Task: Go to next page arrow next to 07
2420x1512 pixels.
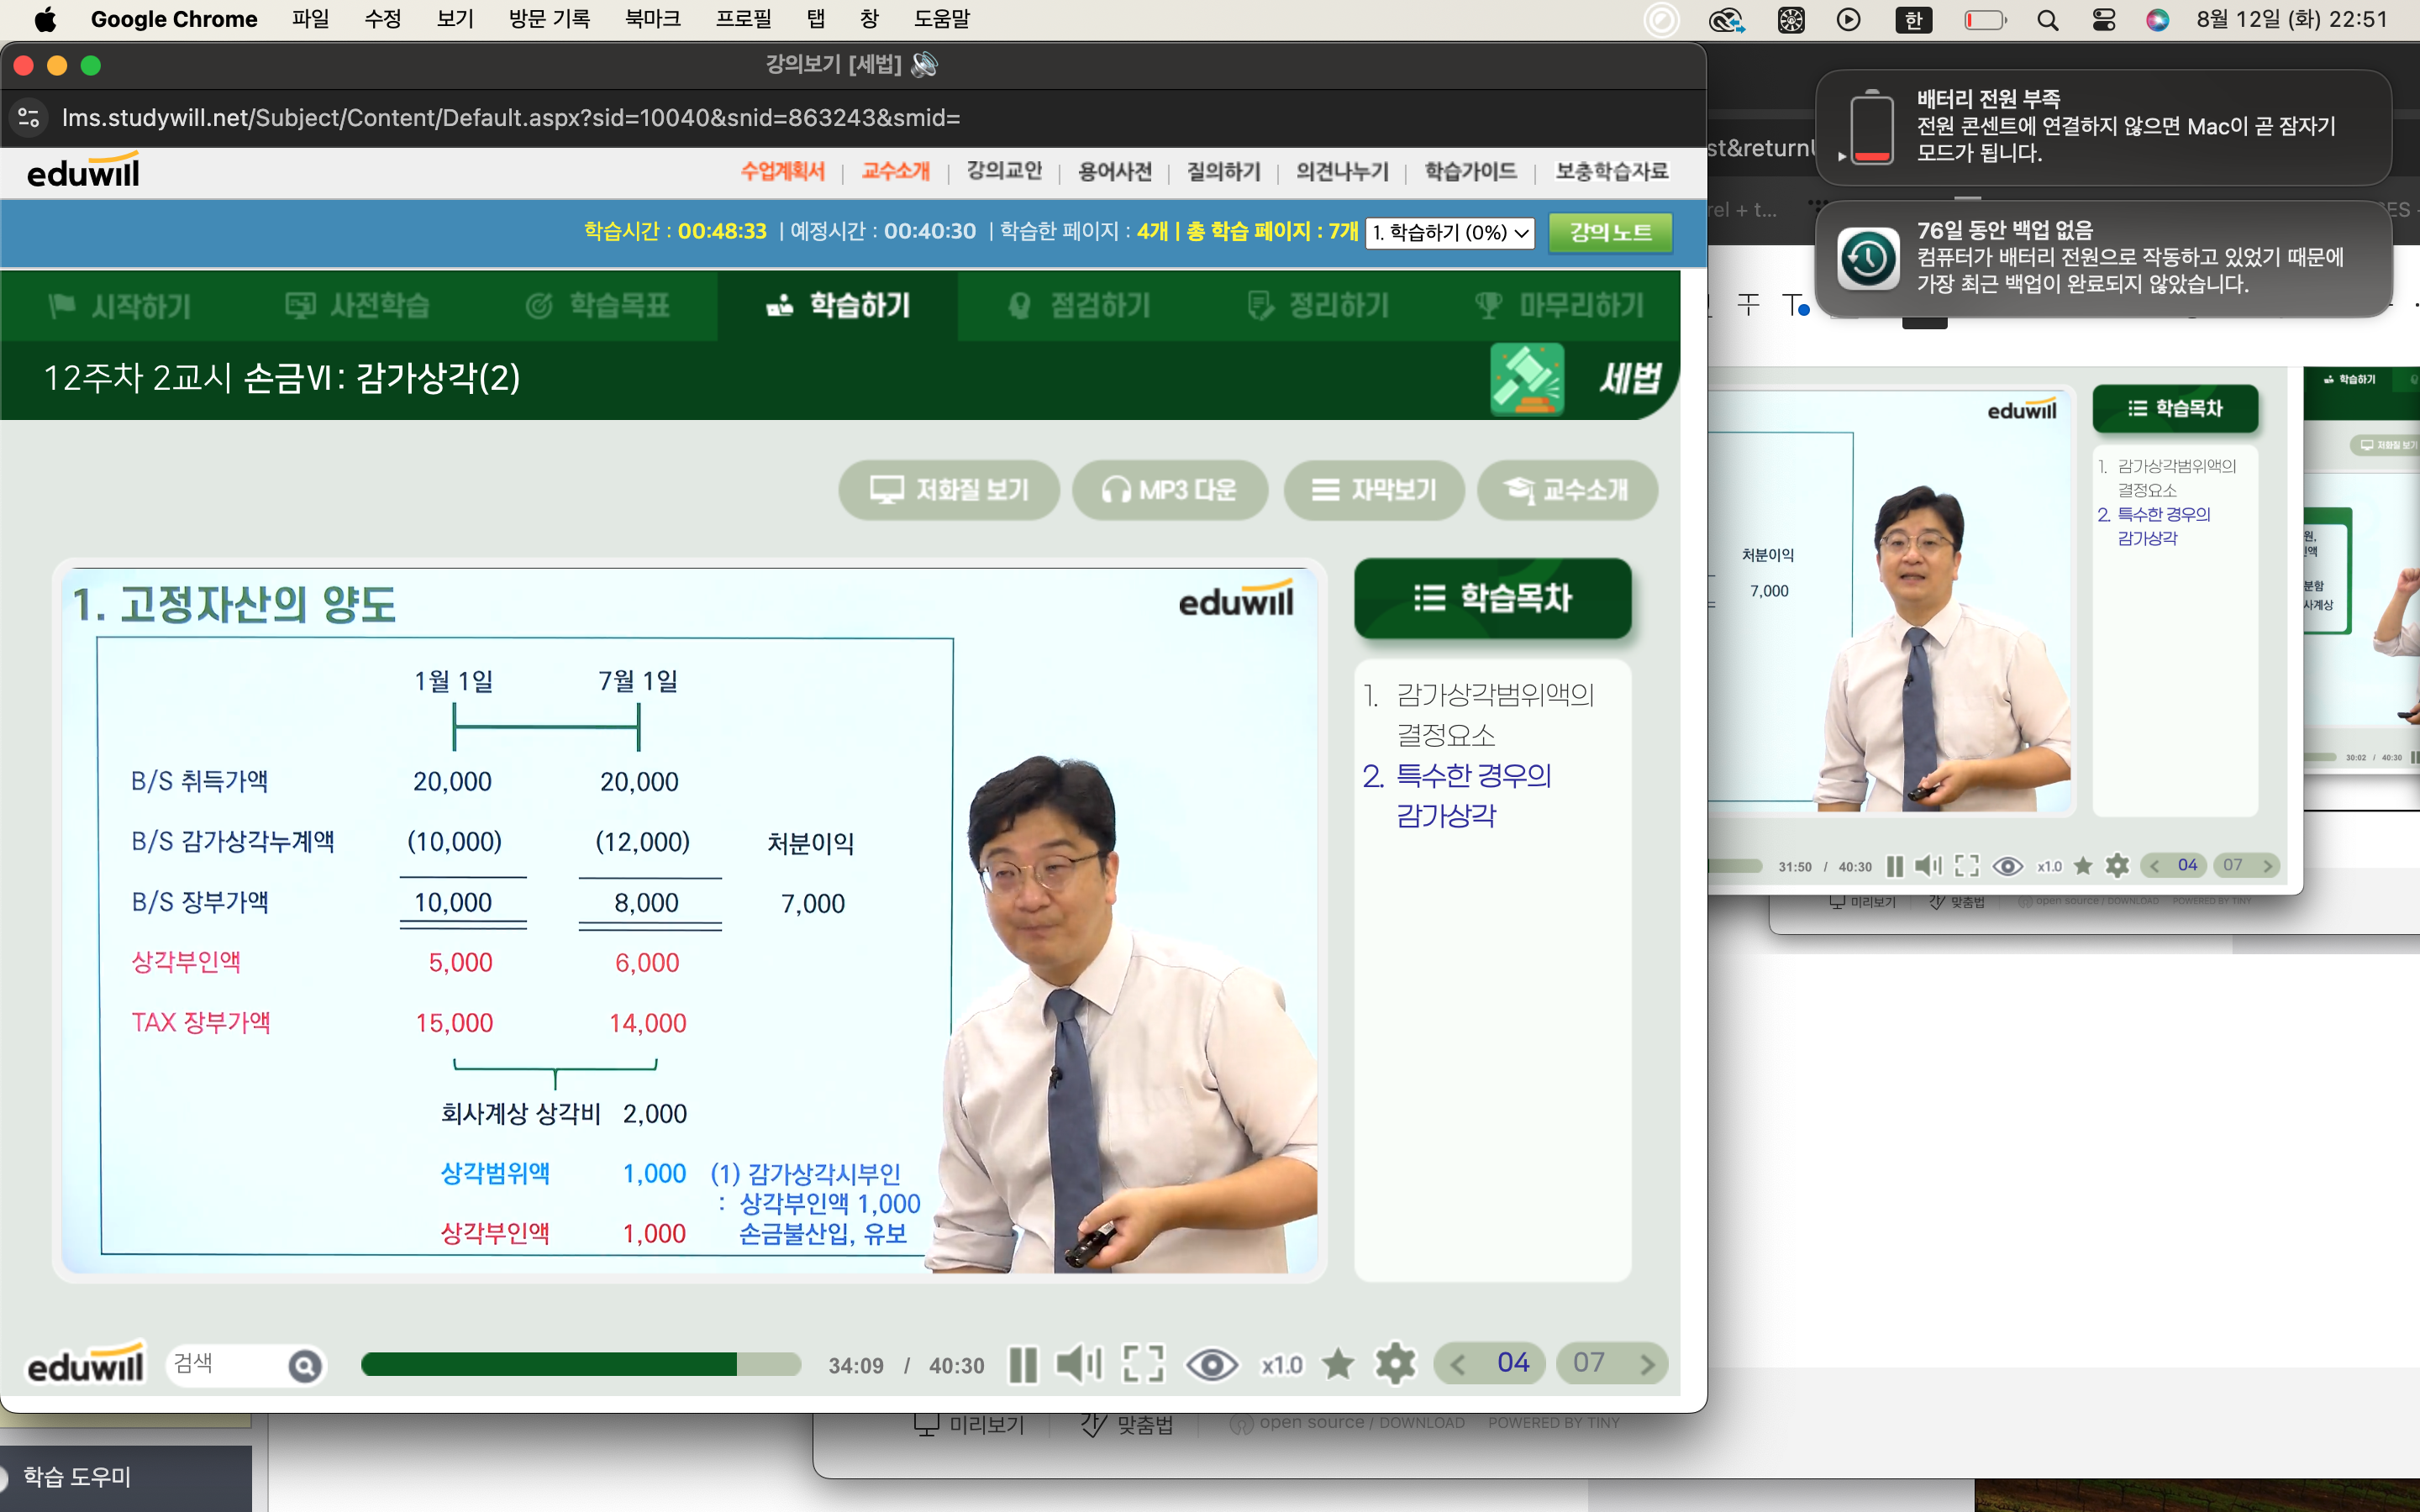Action: [1647, 1365]
